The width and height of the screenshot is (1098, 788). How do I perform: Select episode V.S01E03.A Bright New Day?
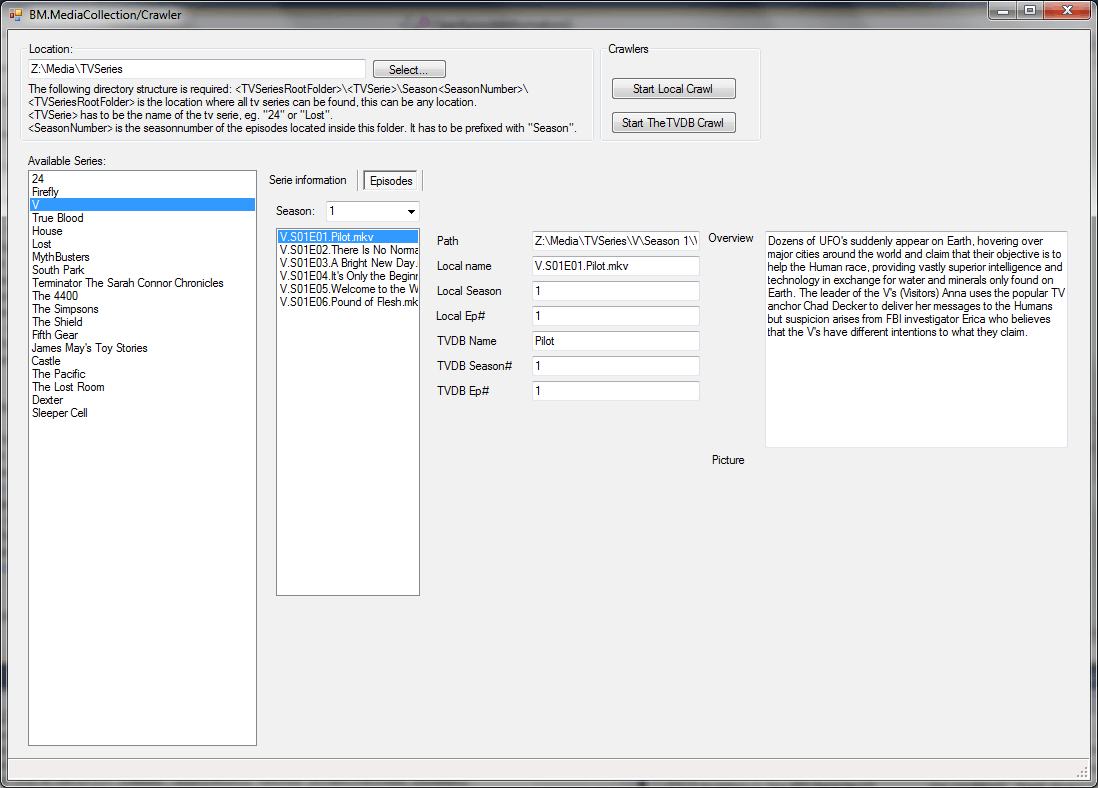tap(348, 263)
